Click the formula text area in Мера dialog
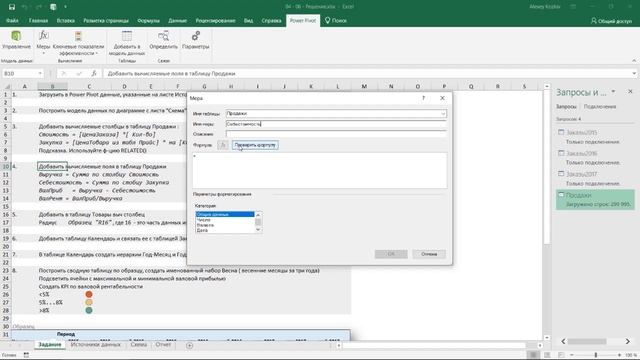 320,170
